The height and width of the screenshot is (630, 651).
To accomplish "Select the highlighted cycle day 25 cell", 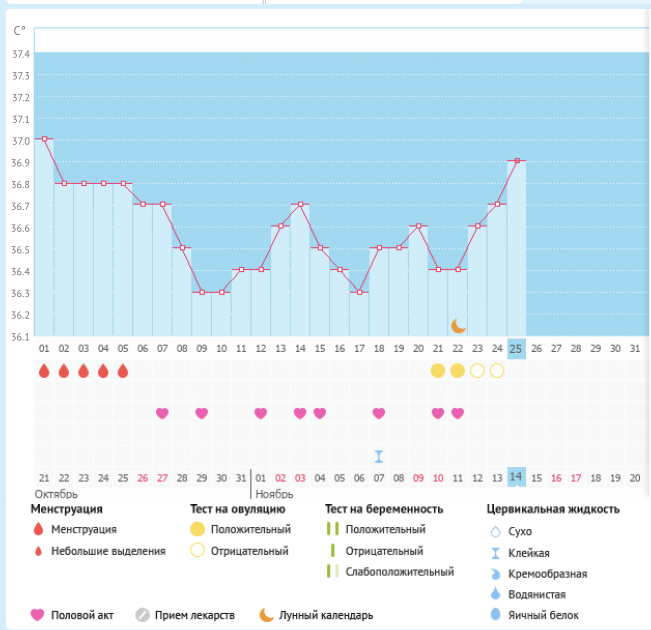I will [x=516, y=348].
